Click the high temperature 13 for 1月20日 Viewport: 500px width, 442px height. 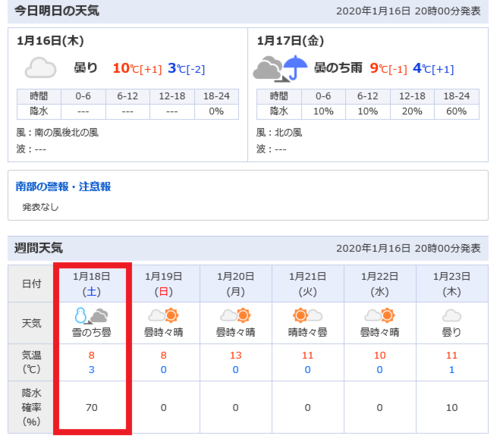(235, 355)
